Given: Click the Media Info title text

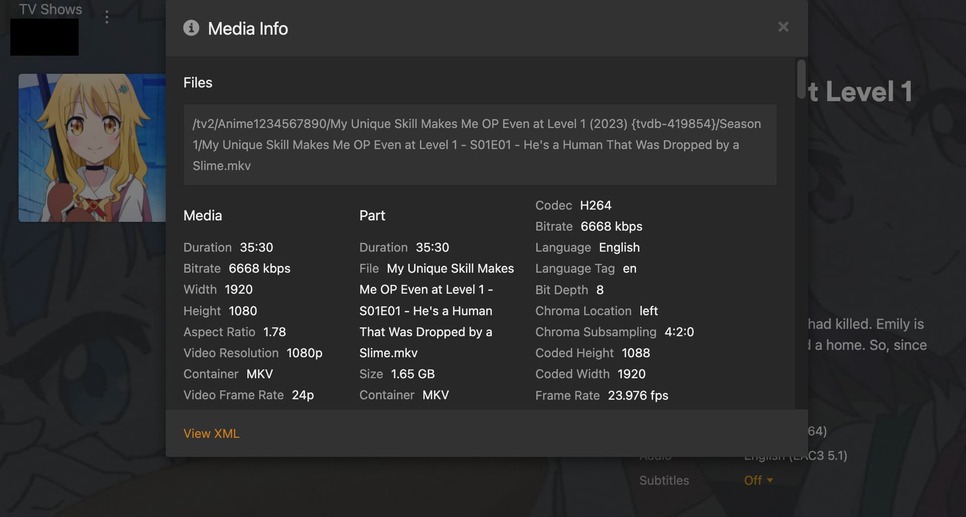Looking at the screenshot, I should coord(248,29).
